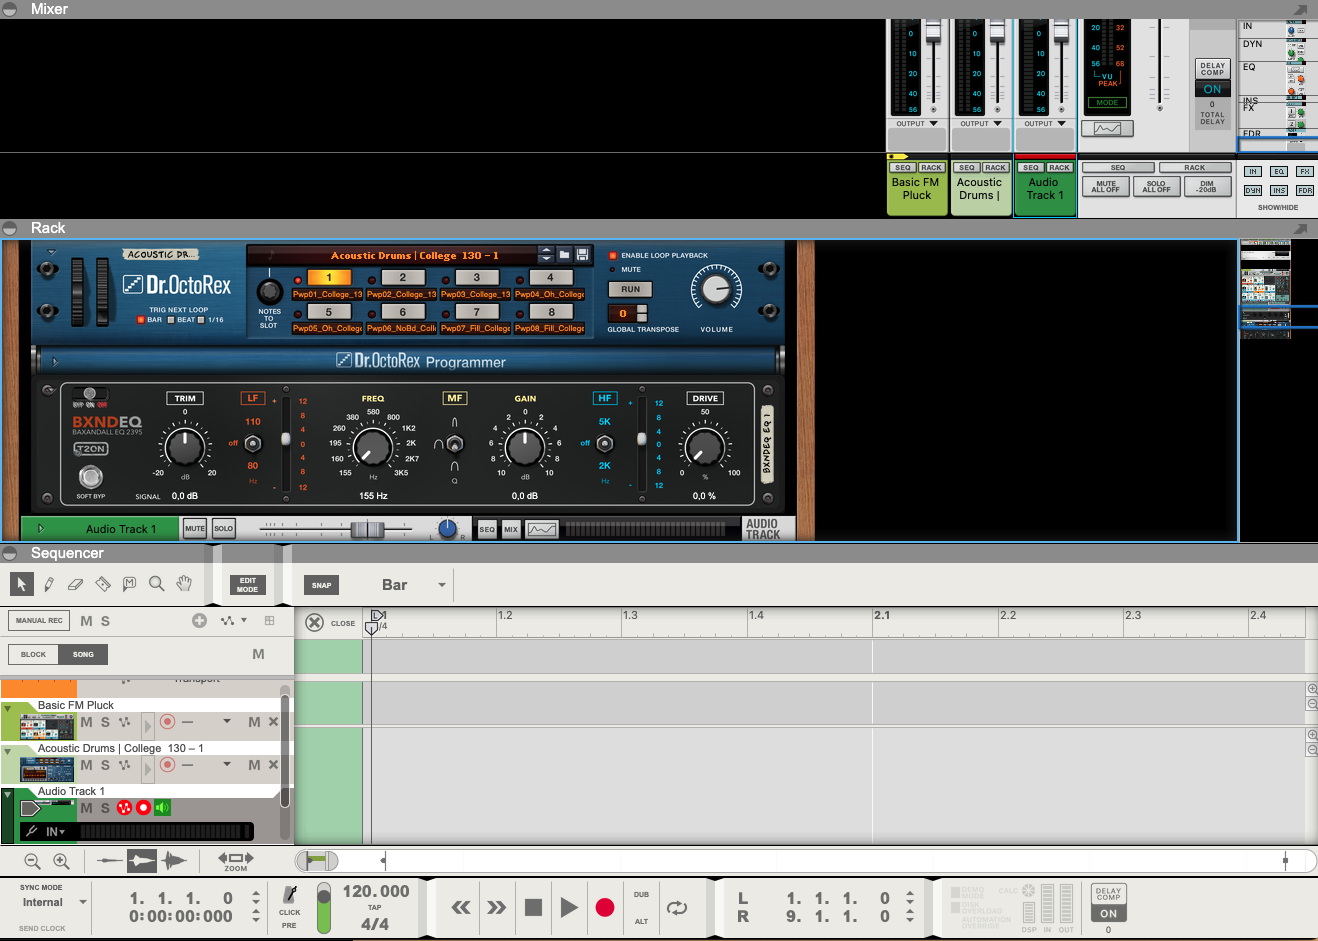
Task: Select the Mute tool in Sequencer toolbar
Action: [129, 584]
